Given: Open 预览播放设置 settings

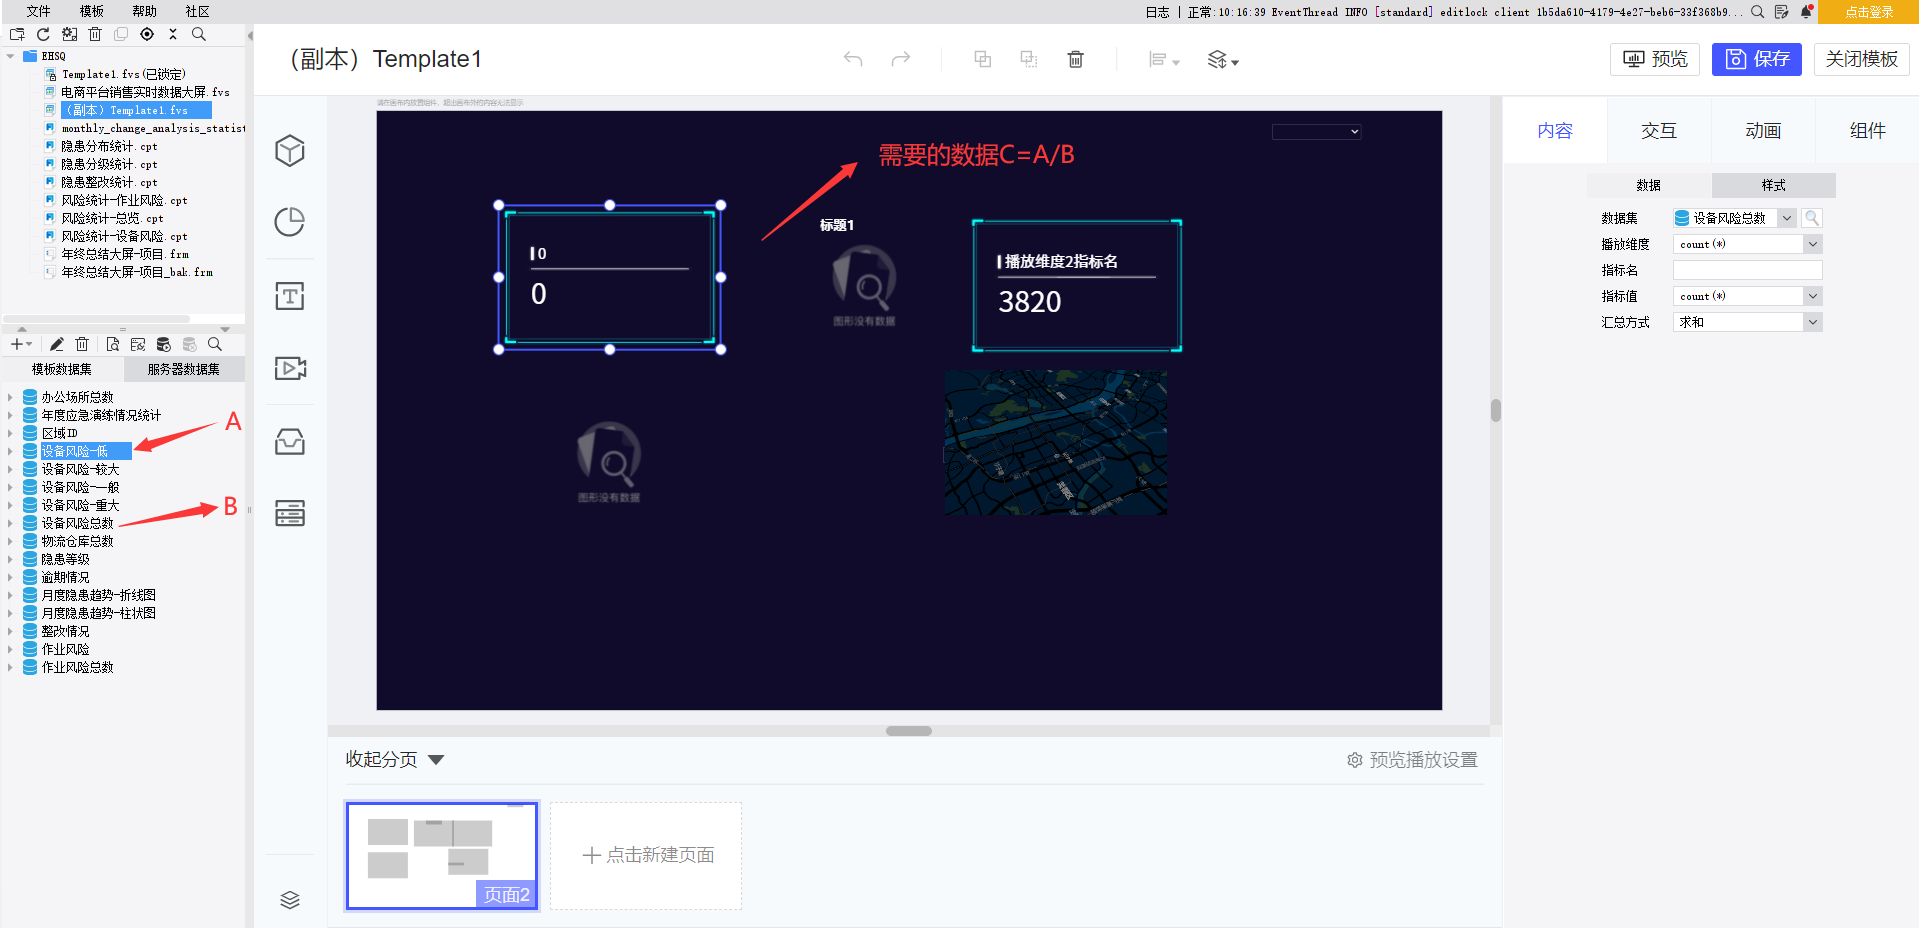Looking at the screenshot, I should coord(1412,760).
